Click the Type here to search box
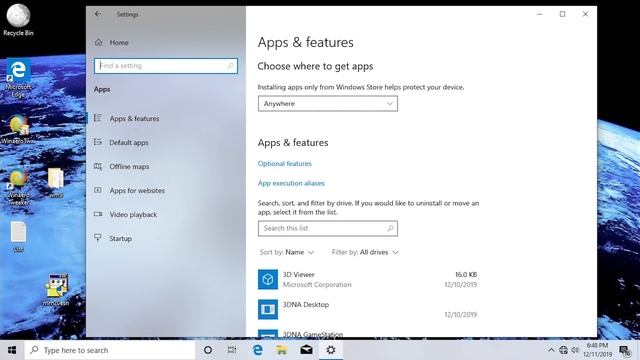This screenshot has width=640, height=360. point(110,350)
